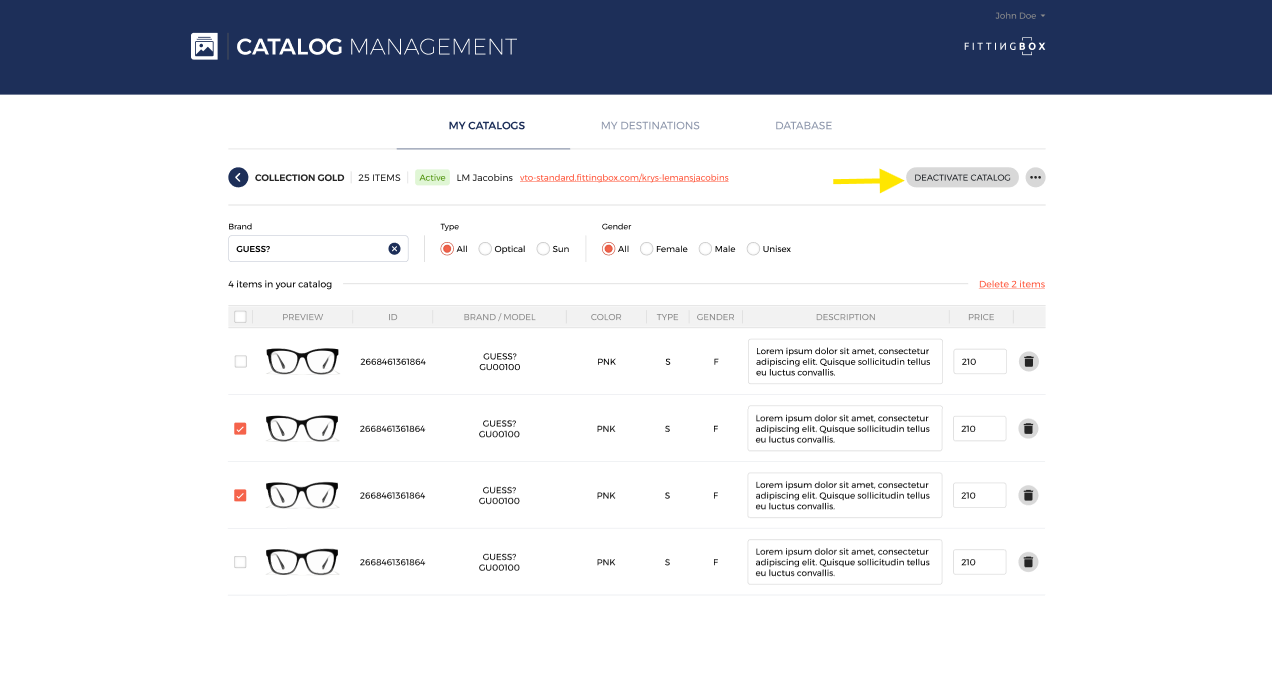Click the first row's price field
Viewport: 1272px width, 675px height.
click(979, 362)
